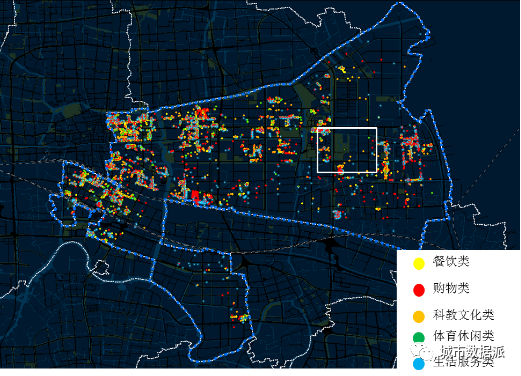521x376 pixels.
Task: Choose the 体育休闲类 legend label
Action: [x=463, y=336]
